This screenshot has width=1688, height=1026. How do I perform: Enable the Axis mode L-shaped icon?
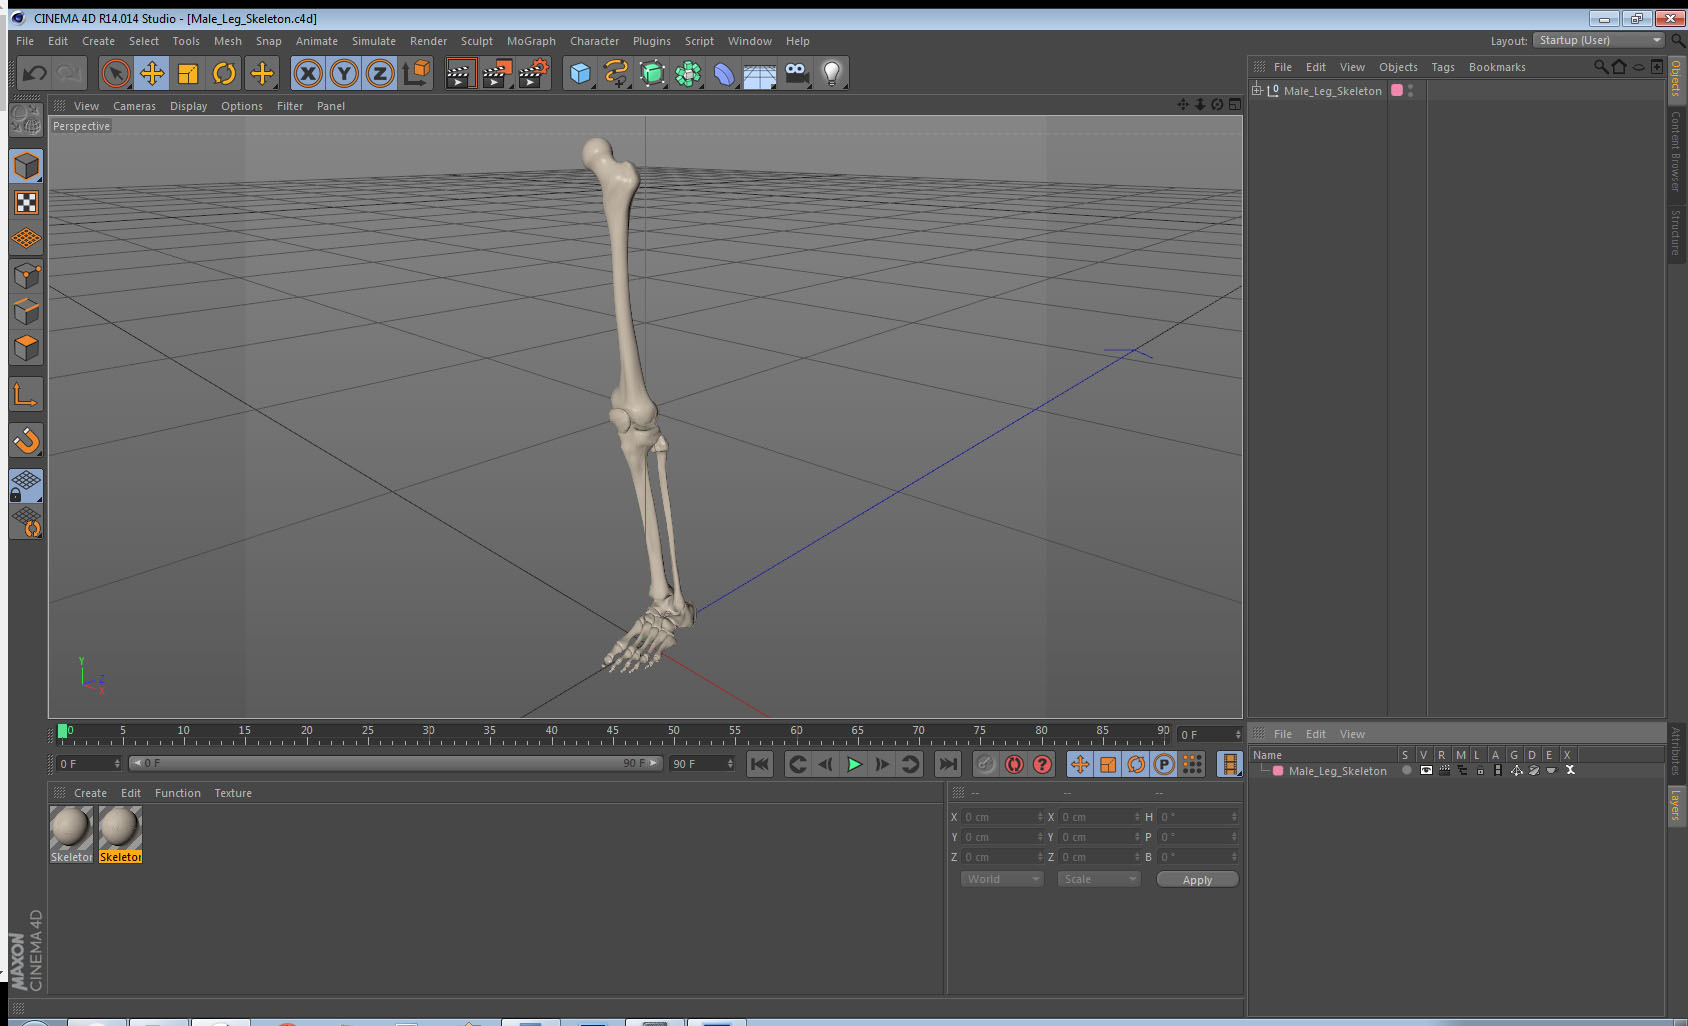(26, 395)
